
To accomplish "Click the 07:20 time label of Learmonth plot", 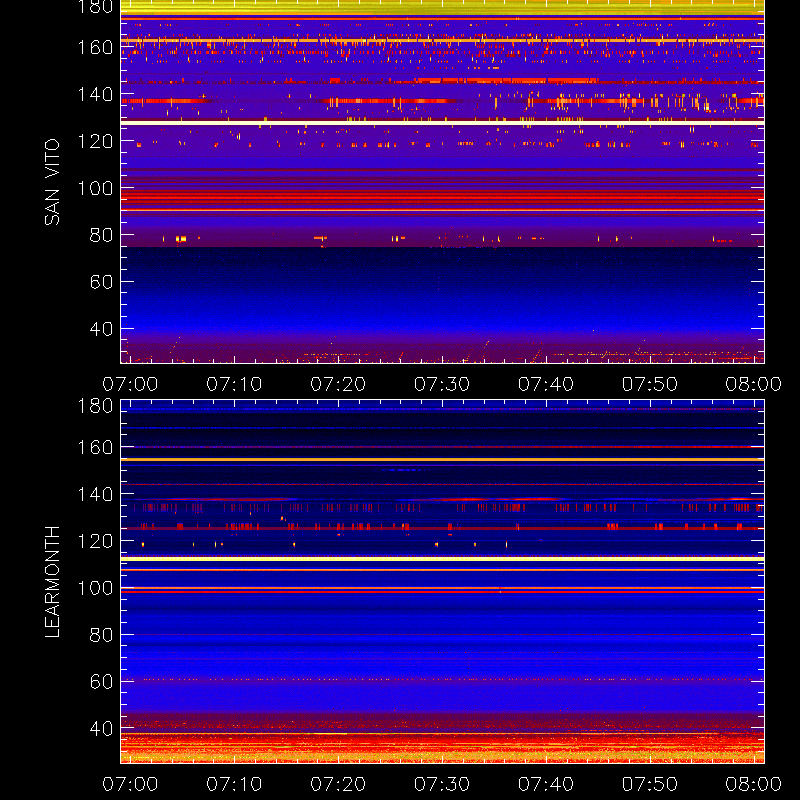I will [x=338, y=784].
